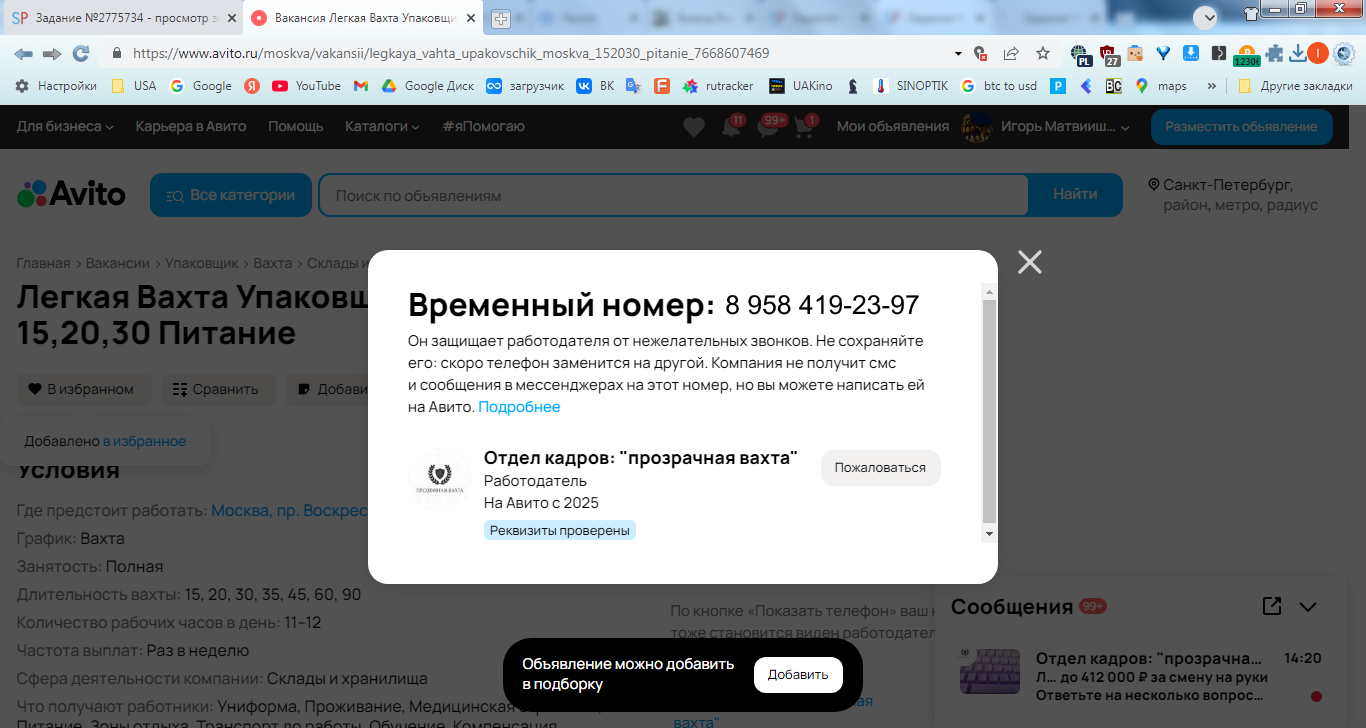Click Вахта breadcrumb
1366x728 pixels.
[x=273, y=263]
